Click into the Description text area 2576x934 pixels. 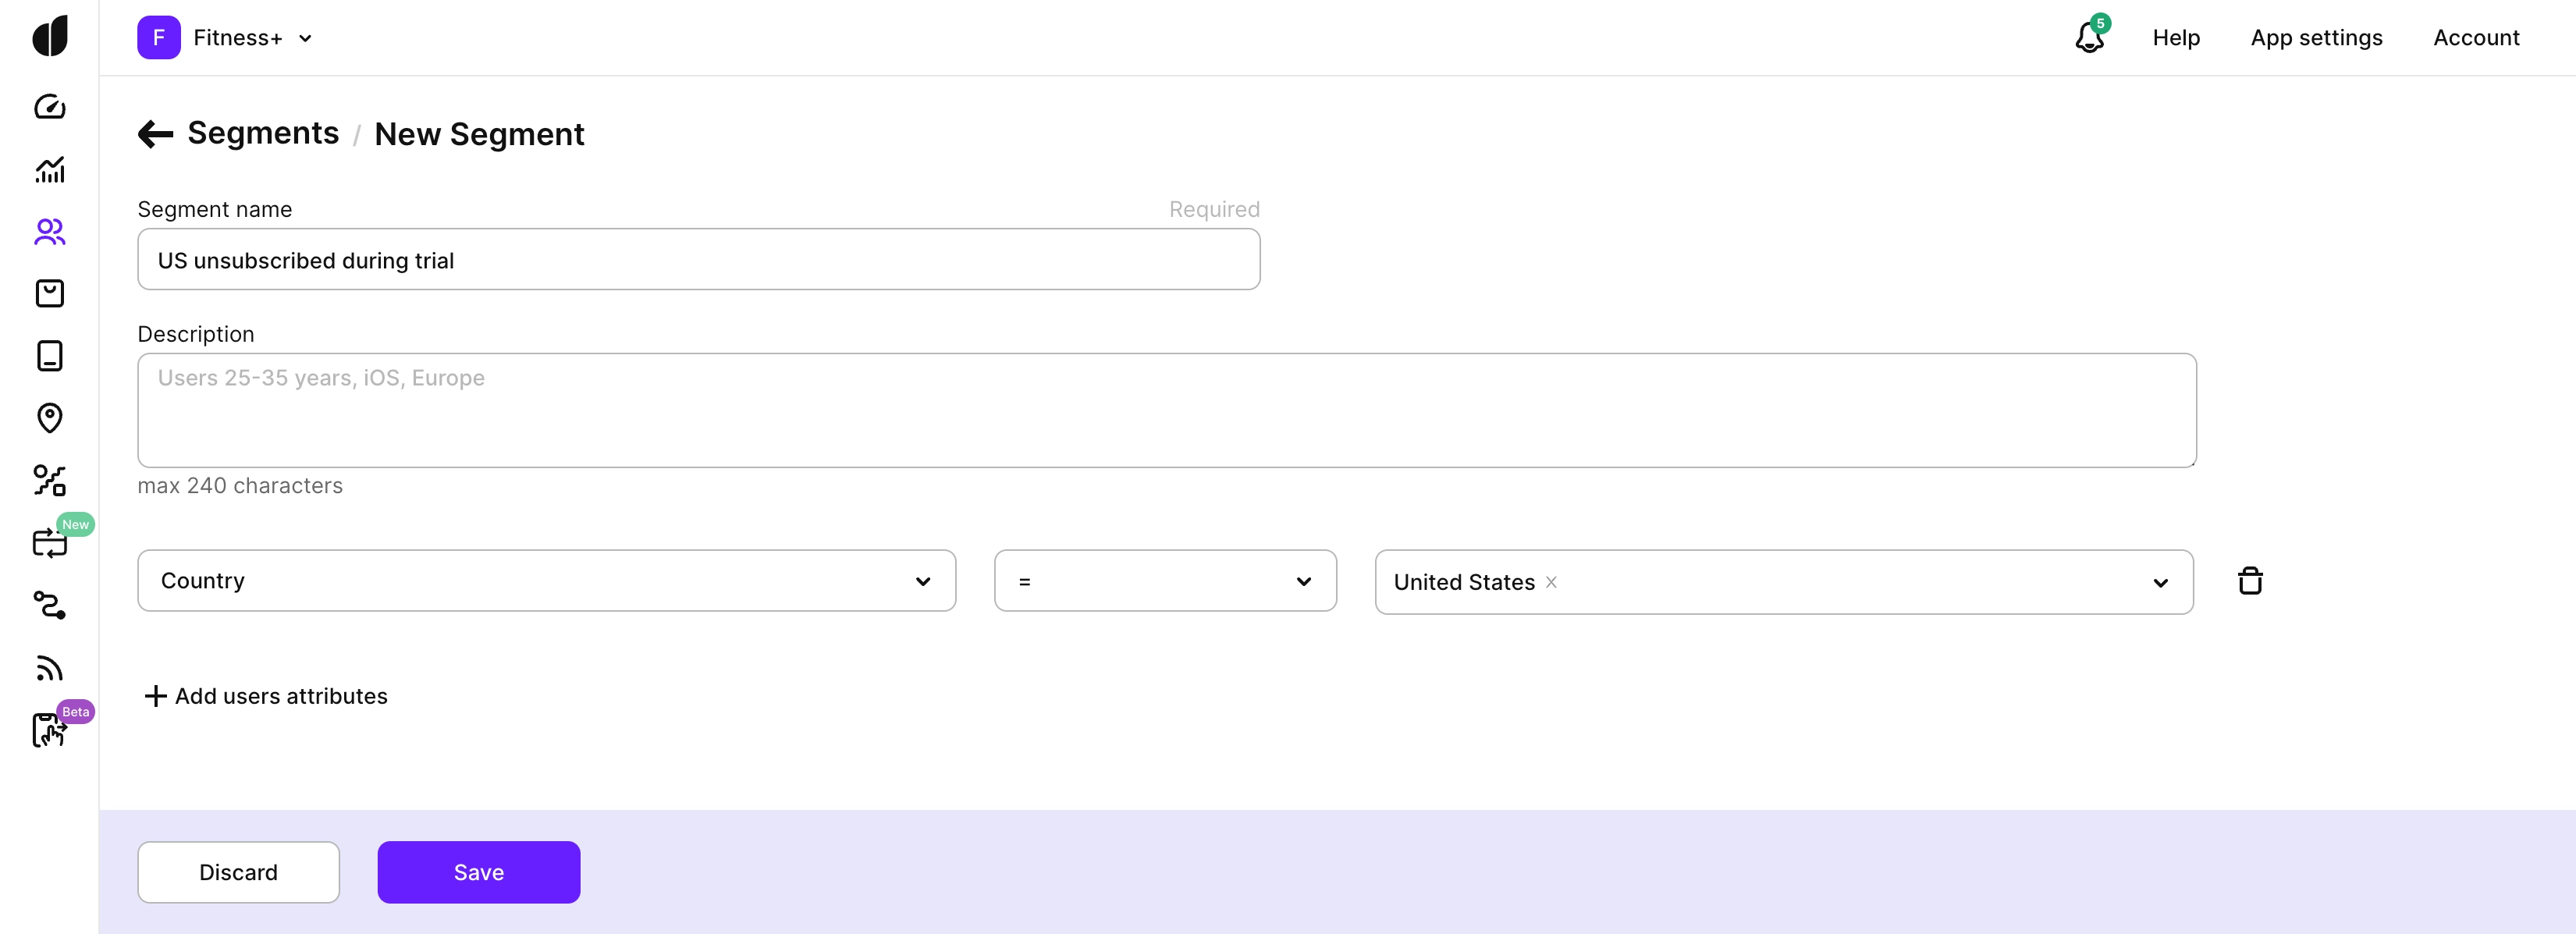point(1166,410)
